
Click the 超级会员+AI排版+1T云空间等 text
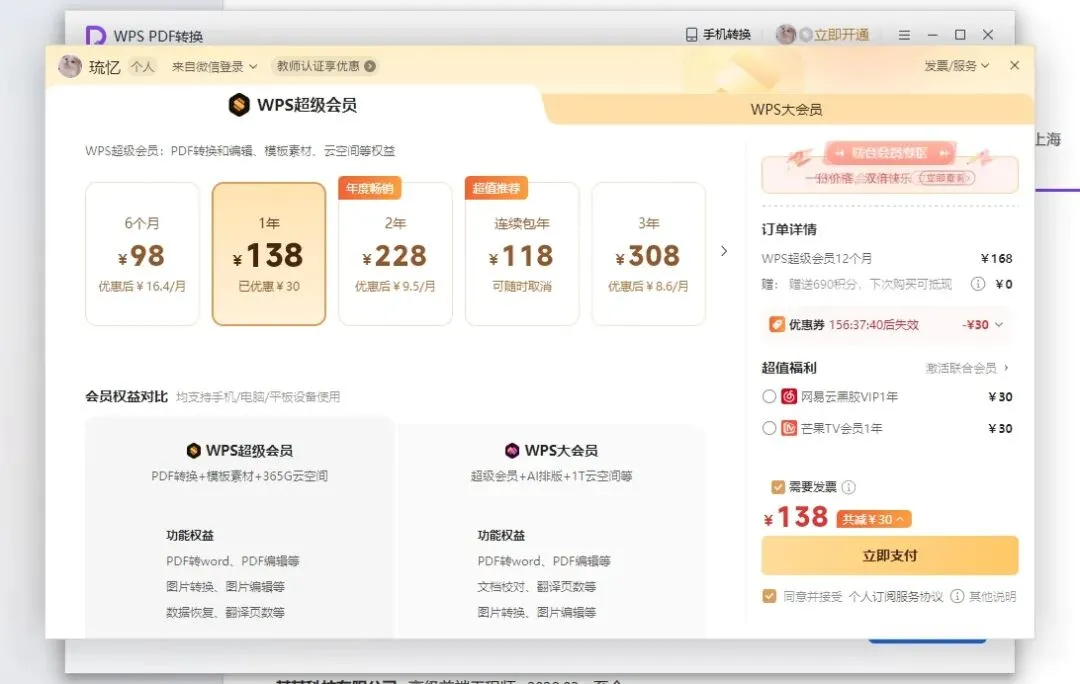pyautogui.click(x=551, y=476)
